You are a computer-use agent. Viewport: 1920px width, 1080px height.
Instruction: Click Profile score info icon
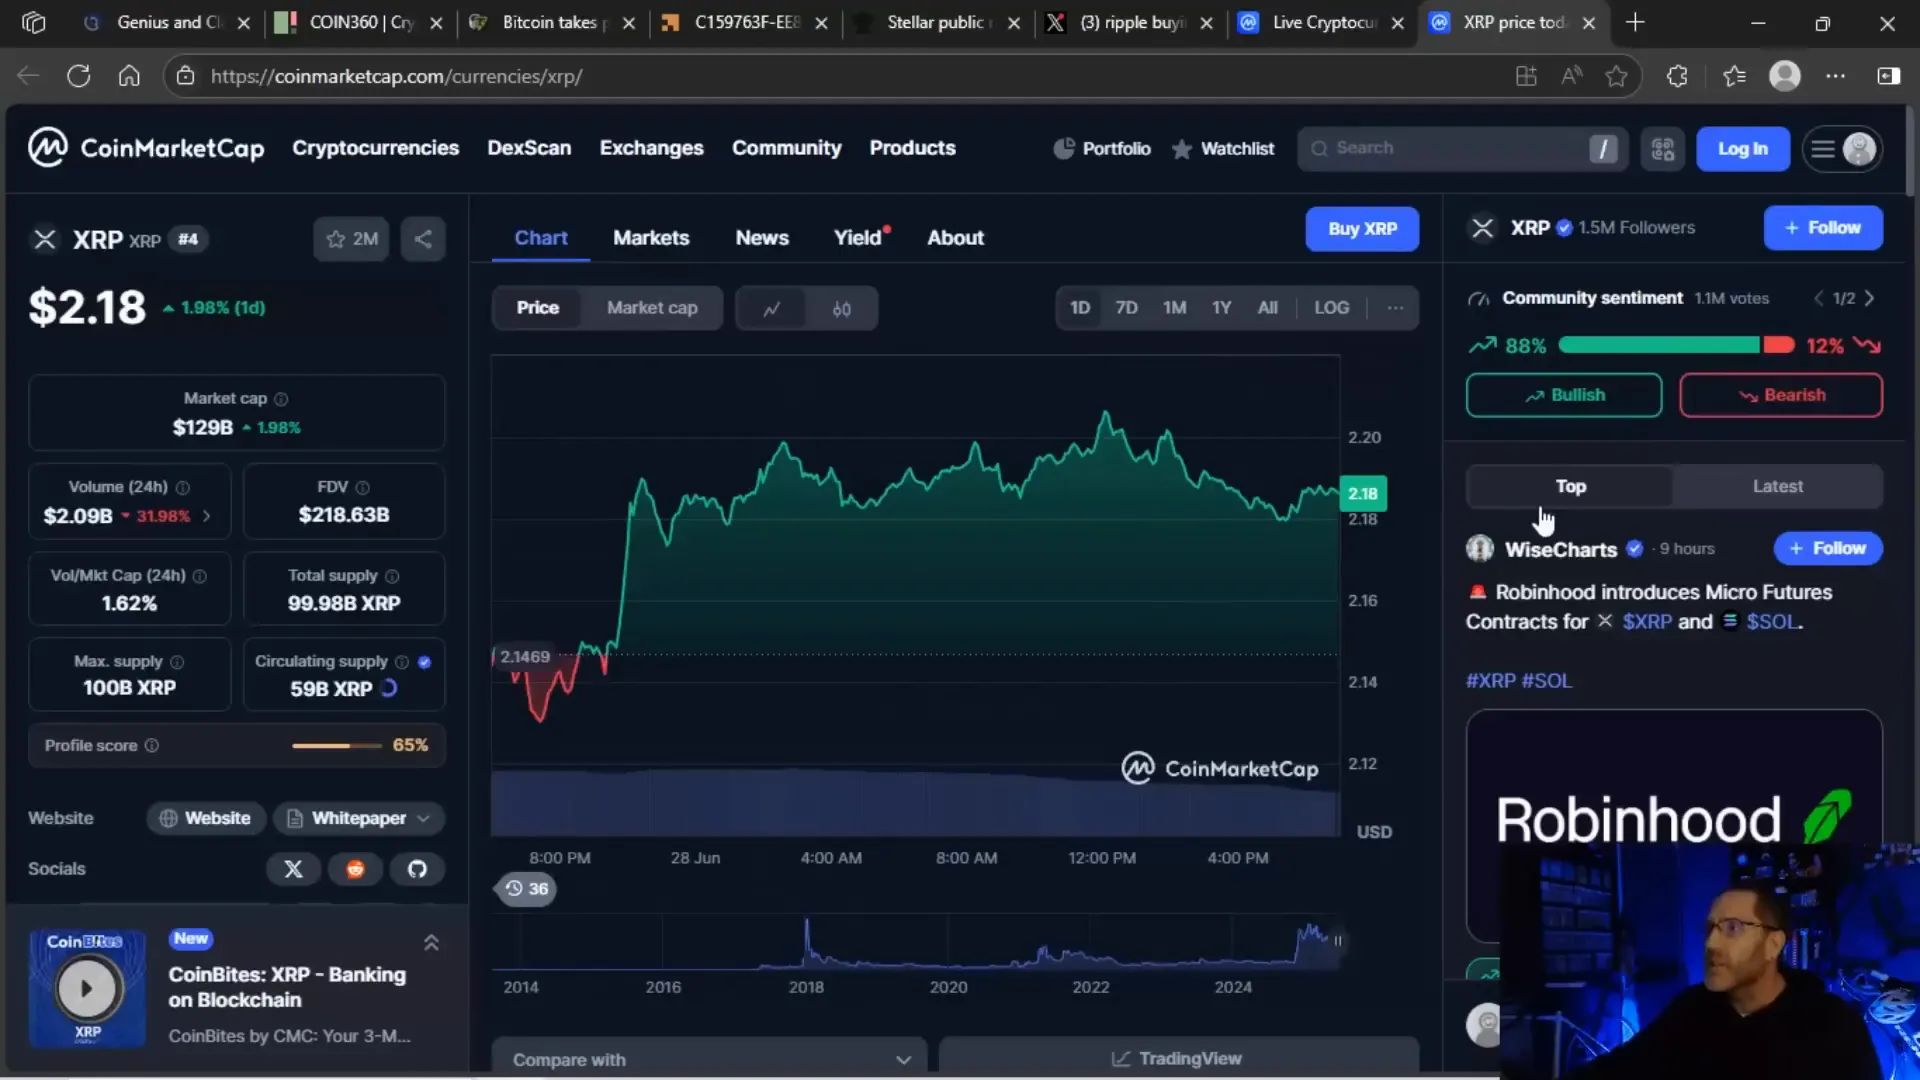pyautogui.click(x=152, y=746)
